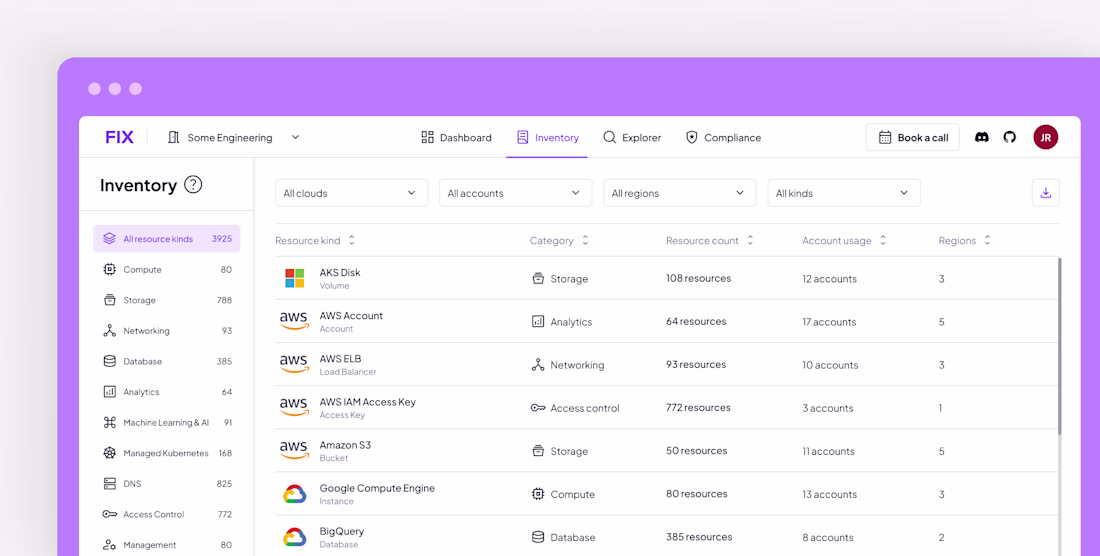Click the download export icon button
1100x556 pixels.
tap(1045, 193)
